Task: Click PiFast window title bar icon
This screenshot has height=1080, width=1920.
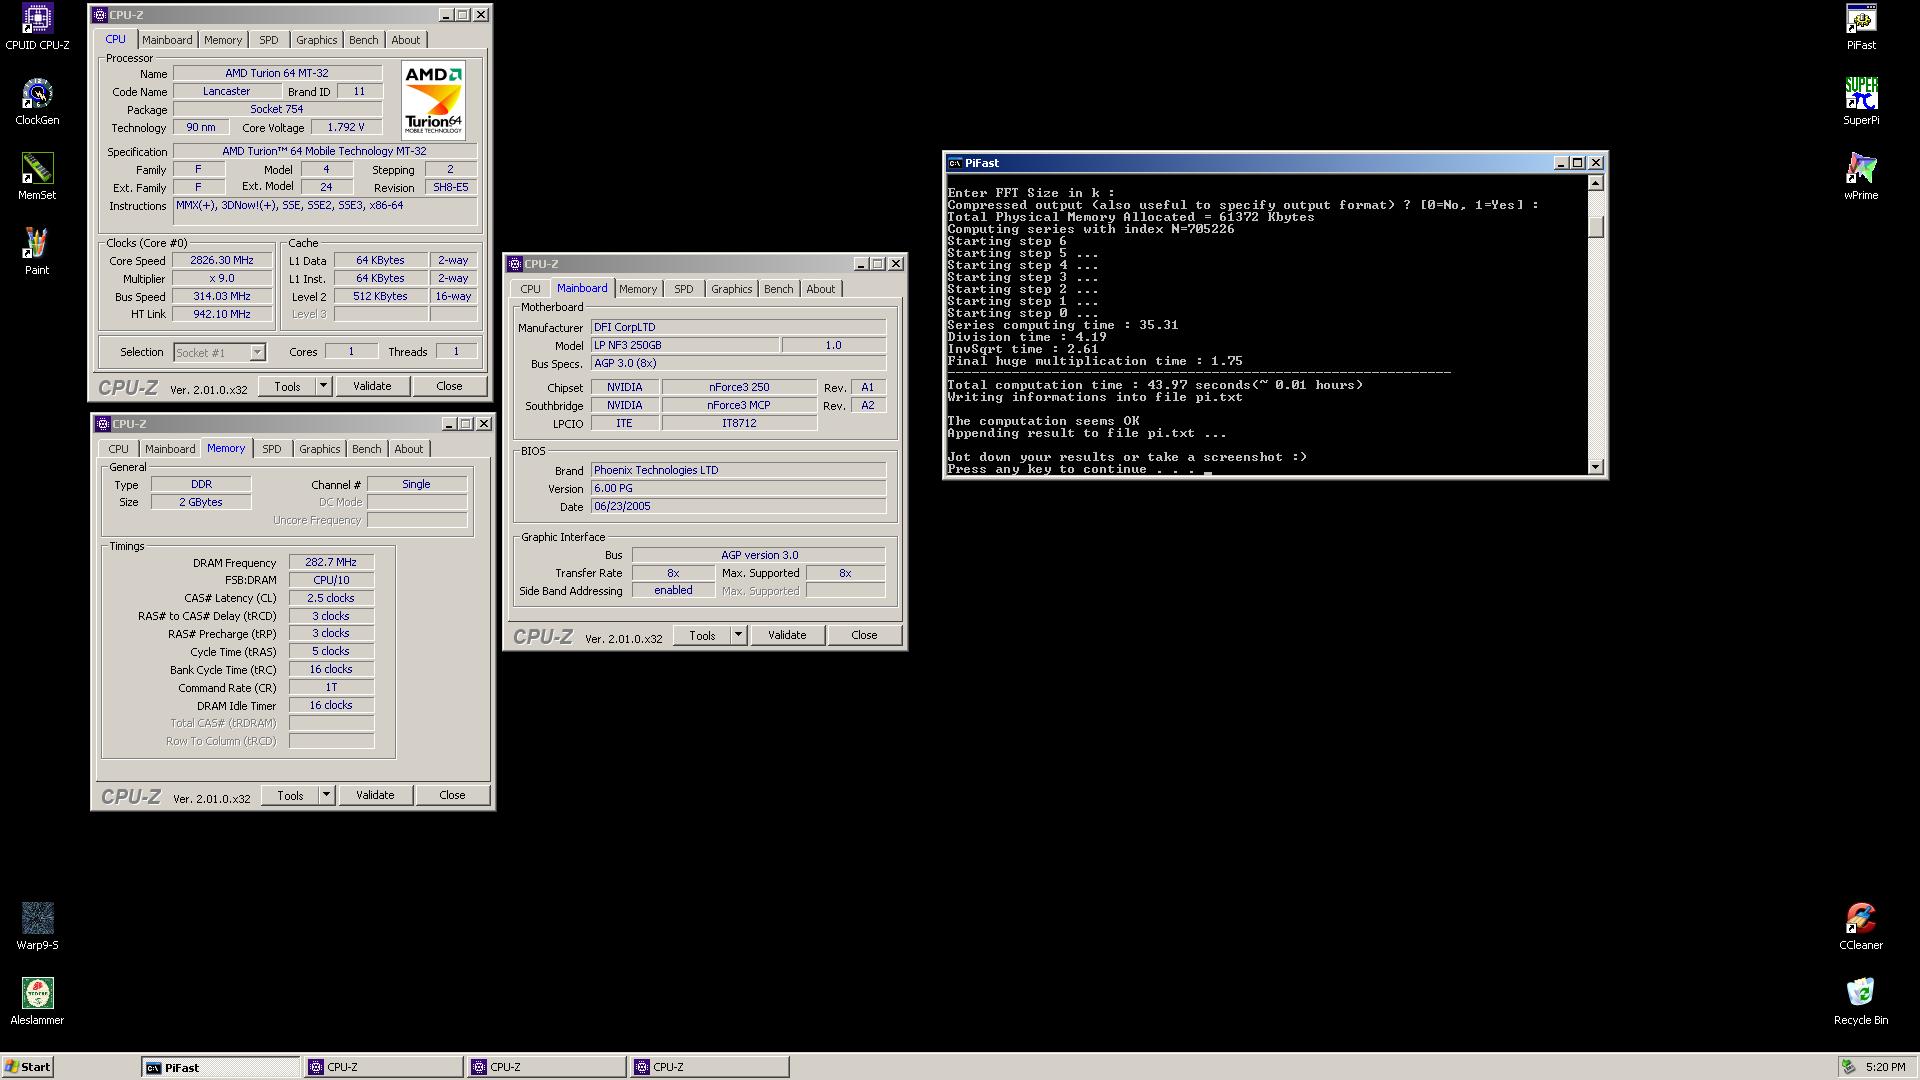Action: coord(955,163)
